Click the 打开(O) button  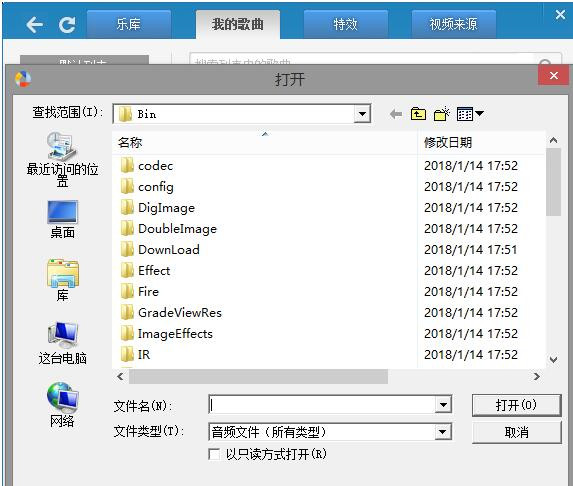516,405
